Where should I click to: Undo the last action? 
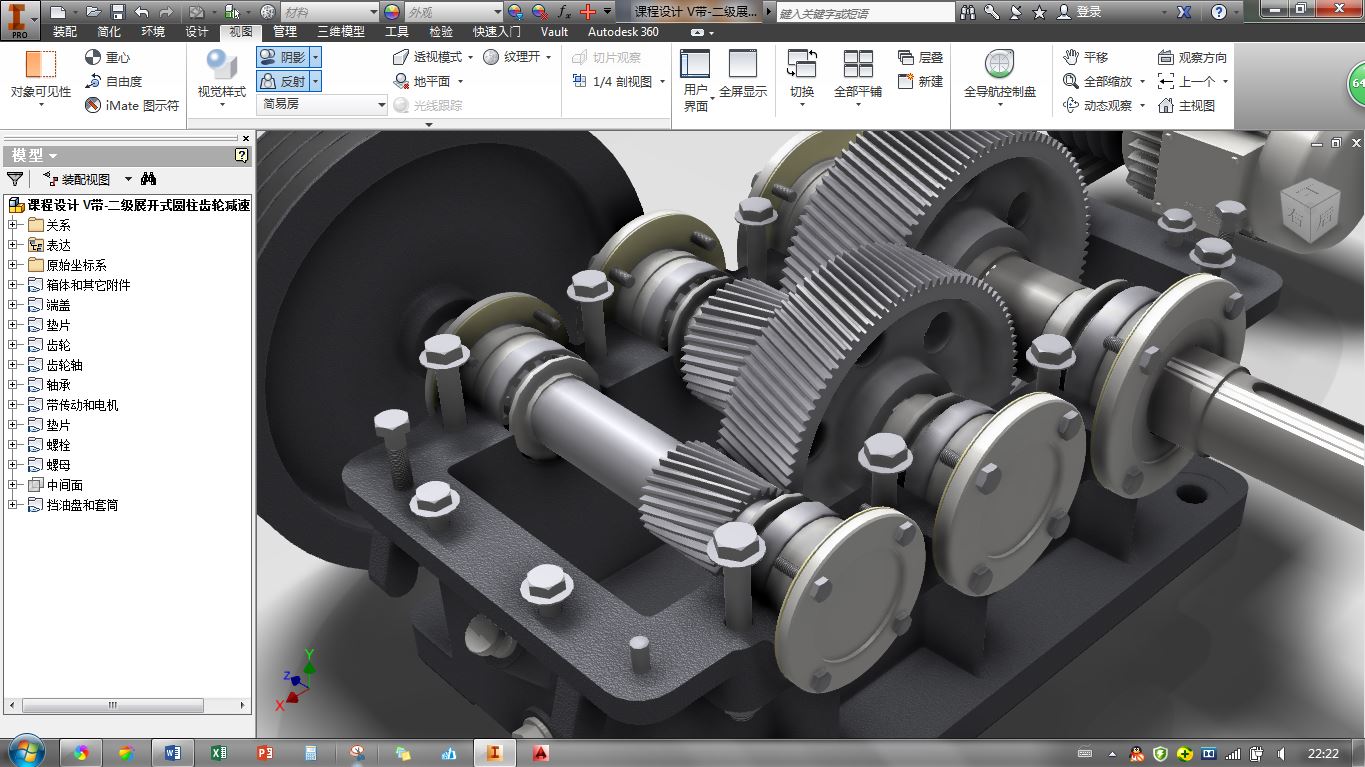pos(141,12)
